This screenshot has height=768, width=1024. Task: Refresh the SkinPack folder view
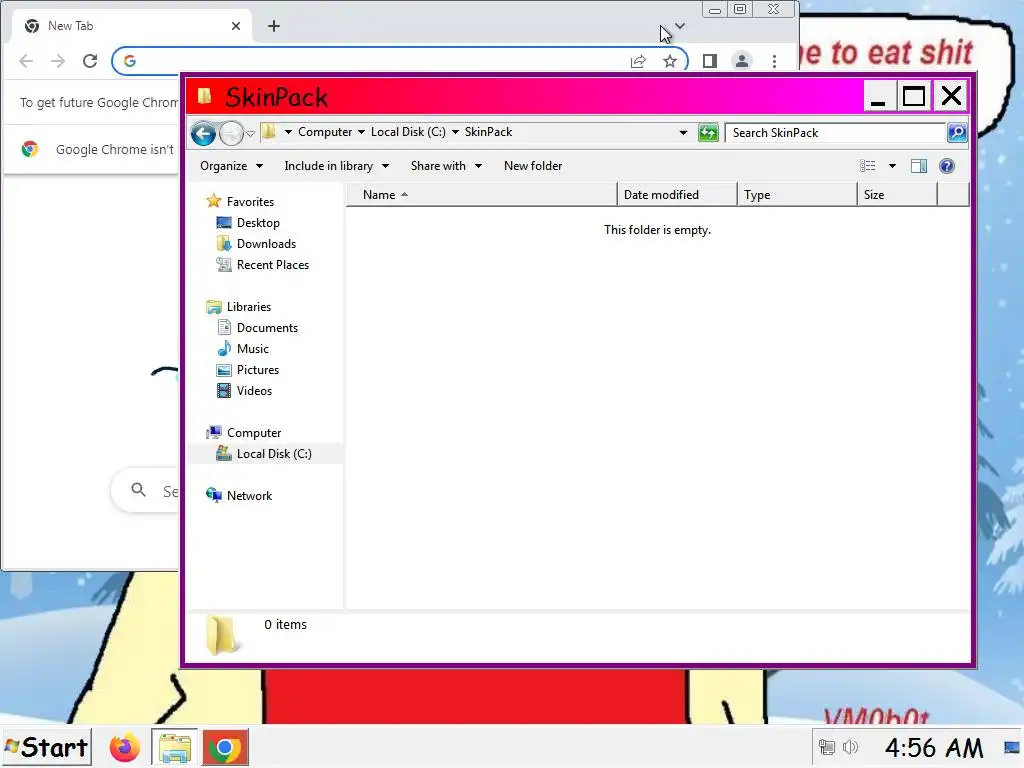pos(708,133)
